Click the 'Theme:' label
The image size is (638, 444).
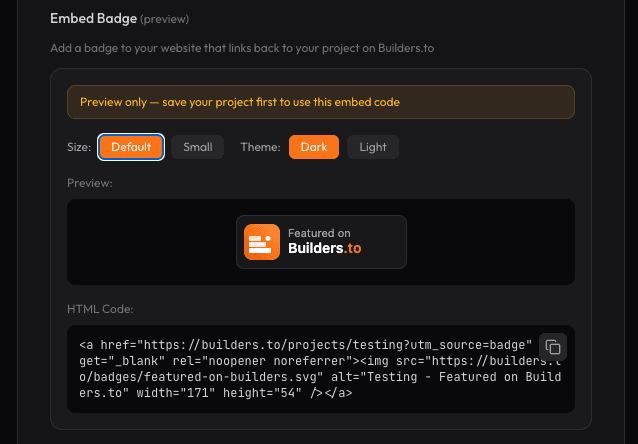coord(260,147)
